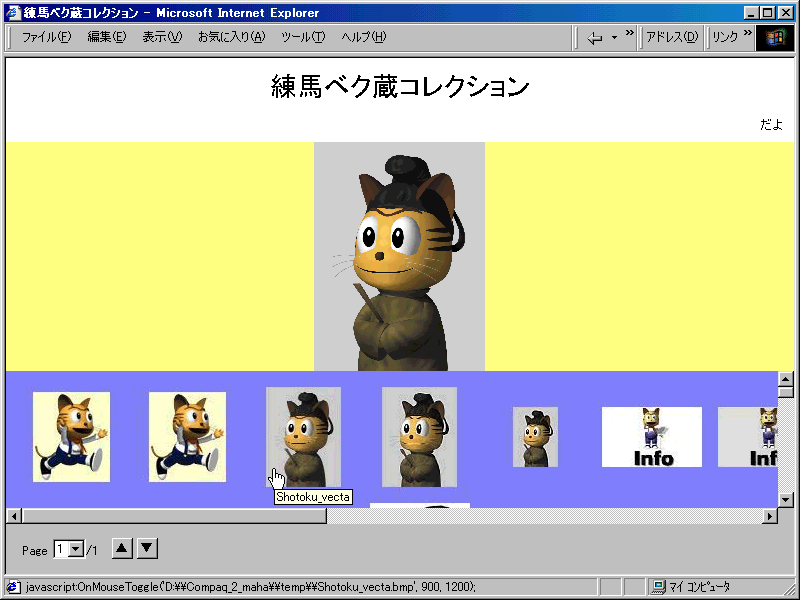
Task: Open the ツール(T) menu
Action: [303, 37]
